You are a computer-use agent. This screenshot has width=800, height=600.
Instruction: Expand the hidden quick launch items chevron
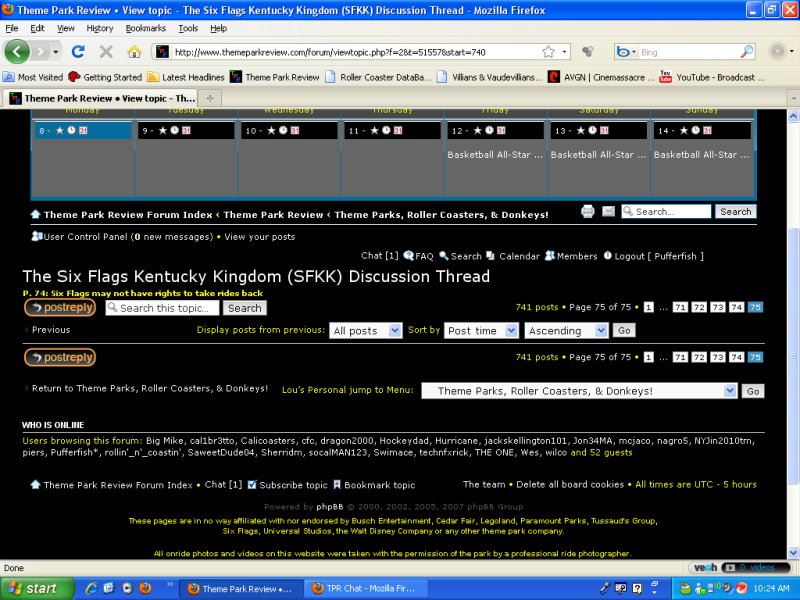pos(169,584)
